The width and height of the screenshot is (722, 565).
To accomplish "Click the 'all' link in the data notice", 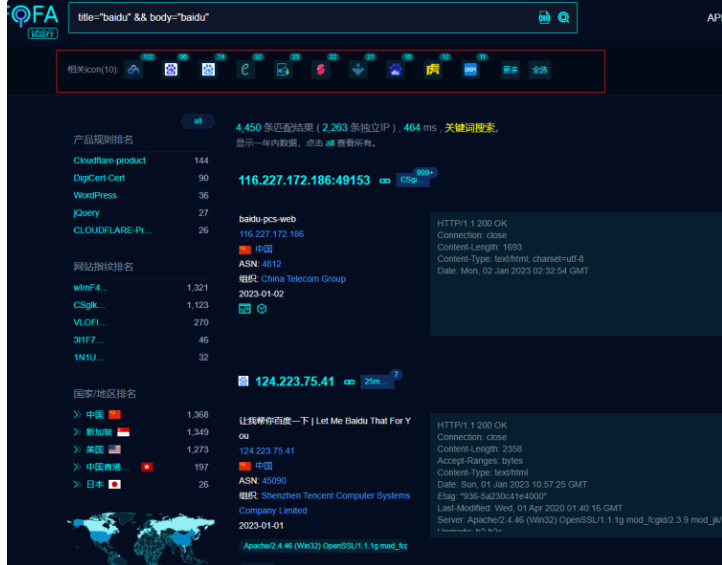I will point(330,143).
